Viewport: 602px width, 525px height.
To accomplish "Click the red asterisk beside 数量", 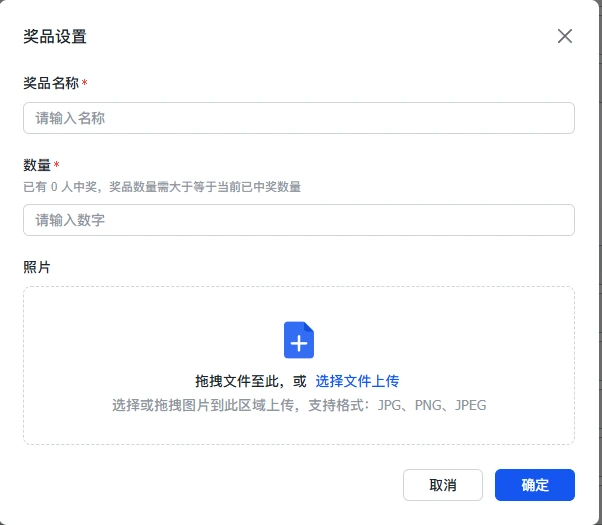I will [x=57, y=165].
